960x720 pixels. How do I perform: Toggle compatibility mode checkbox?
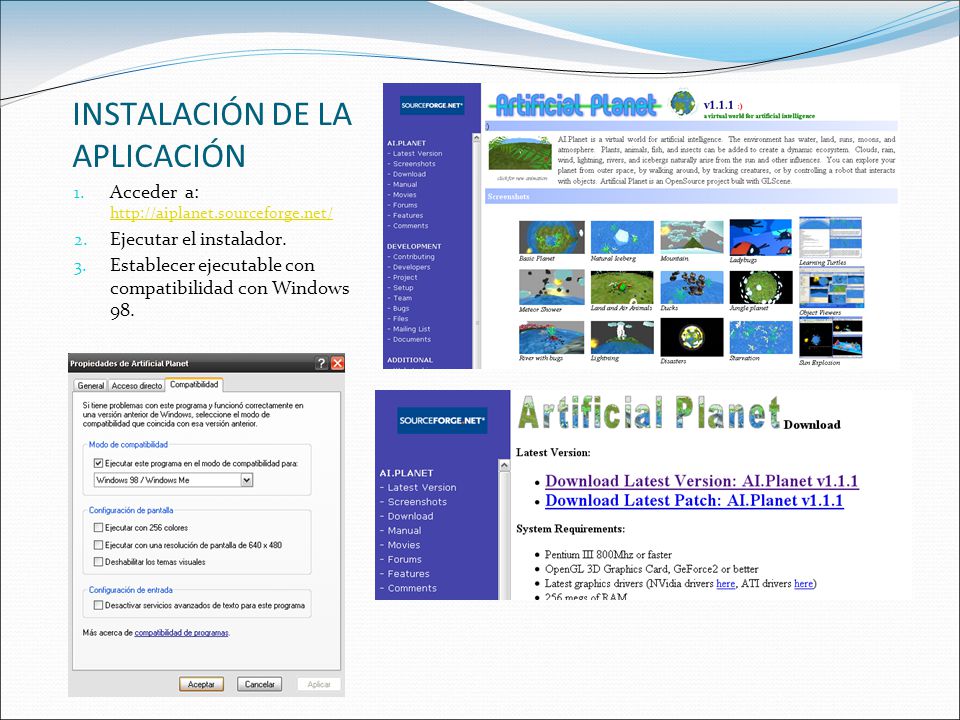98,463
